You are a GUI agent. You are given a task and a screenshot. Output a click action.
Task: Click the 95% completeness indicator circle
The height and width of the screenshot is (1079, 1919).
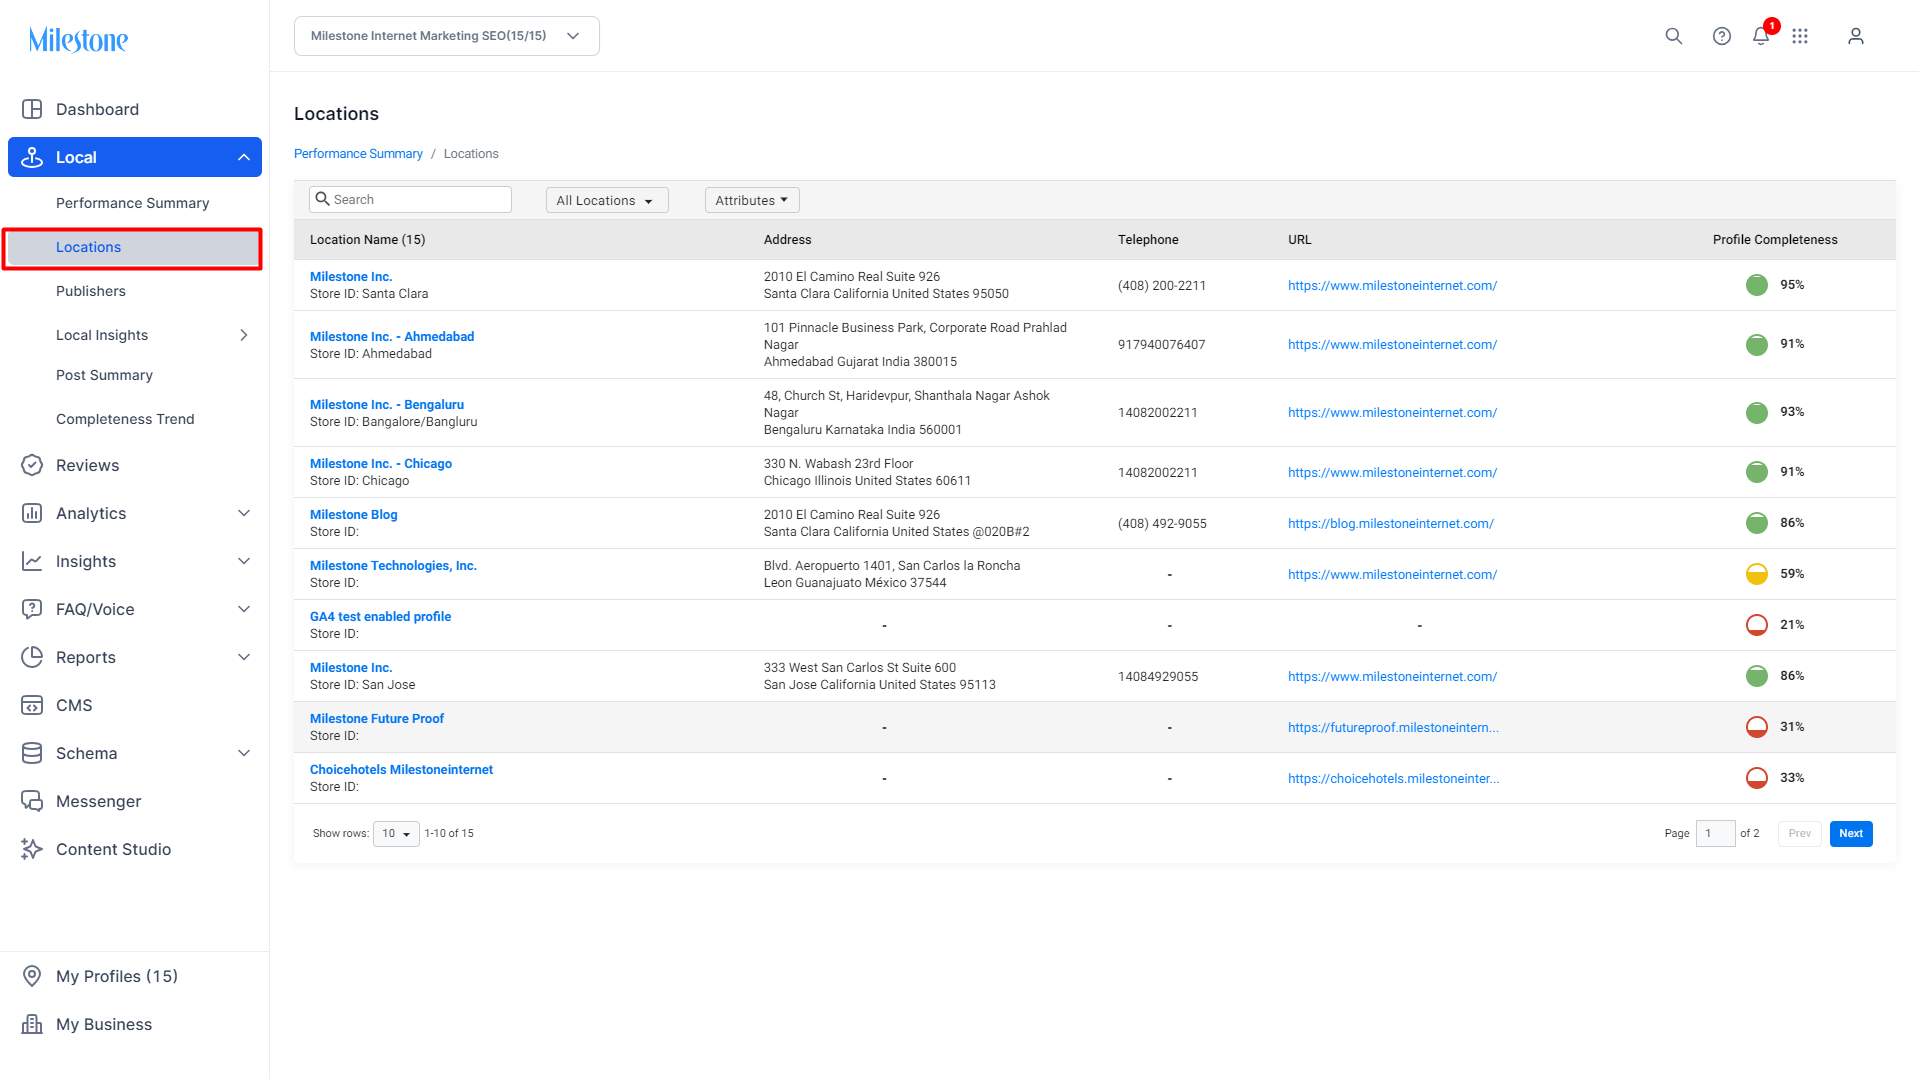pyautogui.click(x=1756, y=285)
